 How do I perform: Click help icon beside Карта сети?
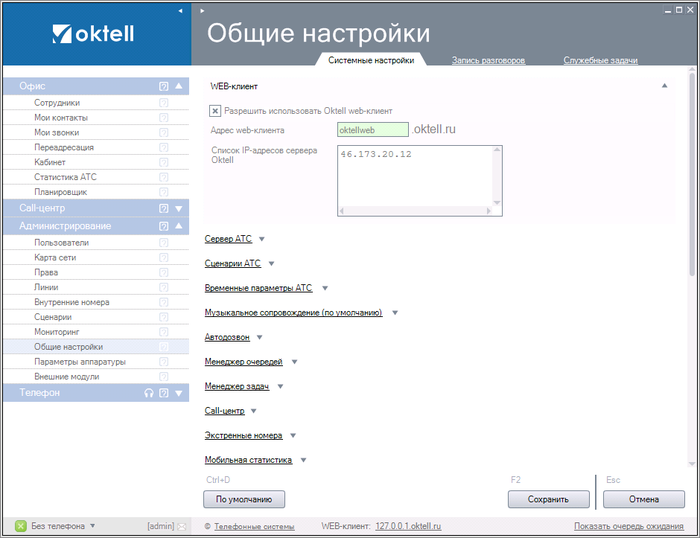[164, 257]
